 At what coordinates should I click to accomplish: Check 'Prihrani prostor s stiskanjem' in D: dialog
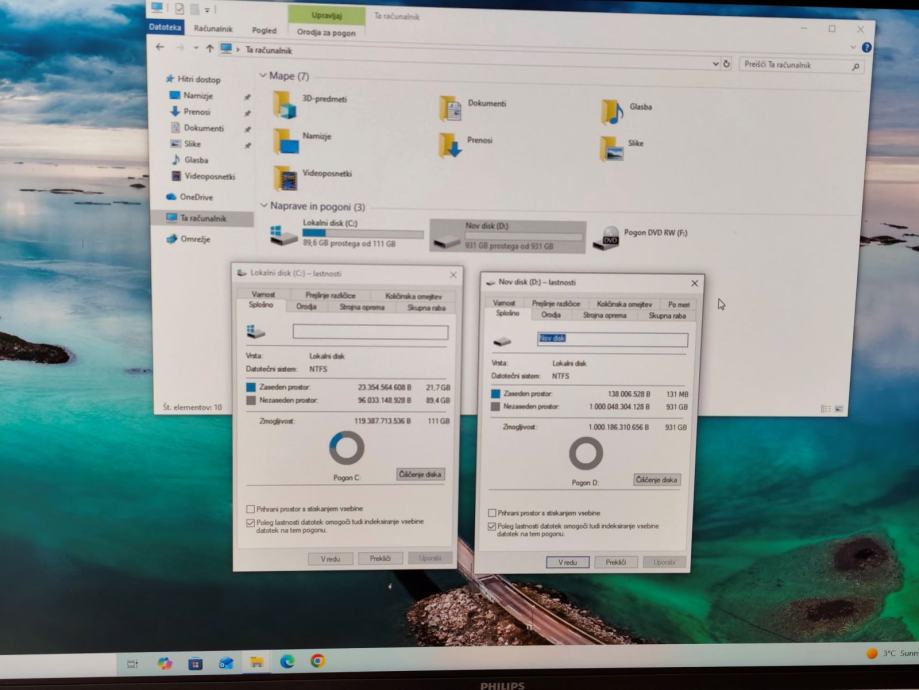coord(492,513)
